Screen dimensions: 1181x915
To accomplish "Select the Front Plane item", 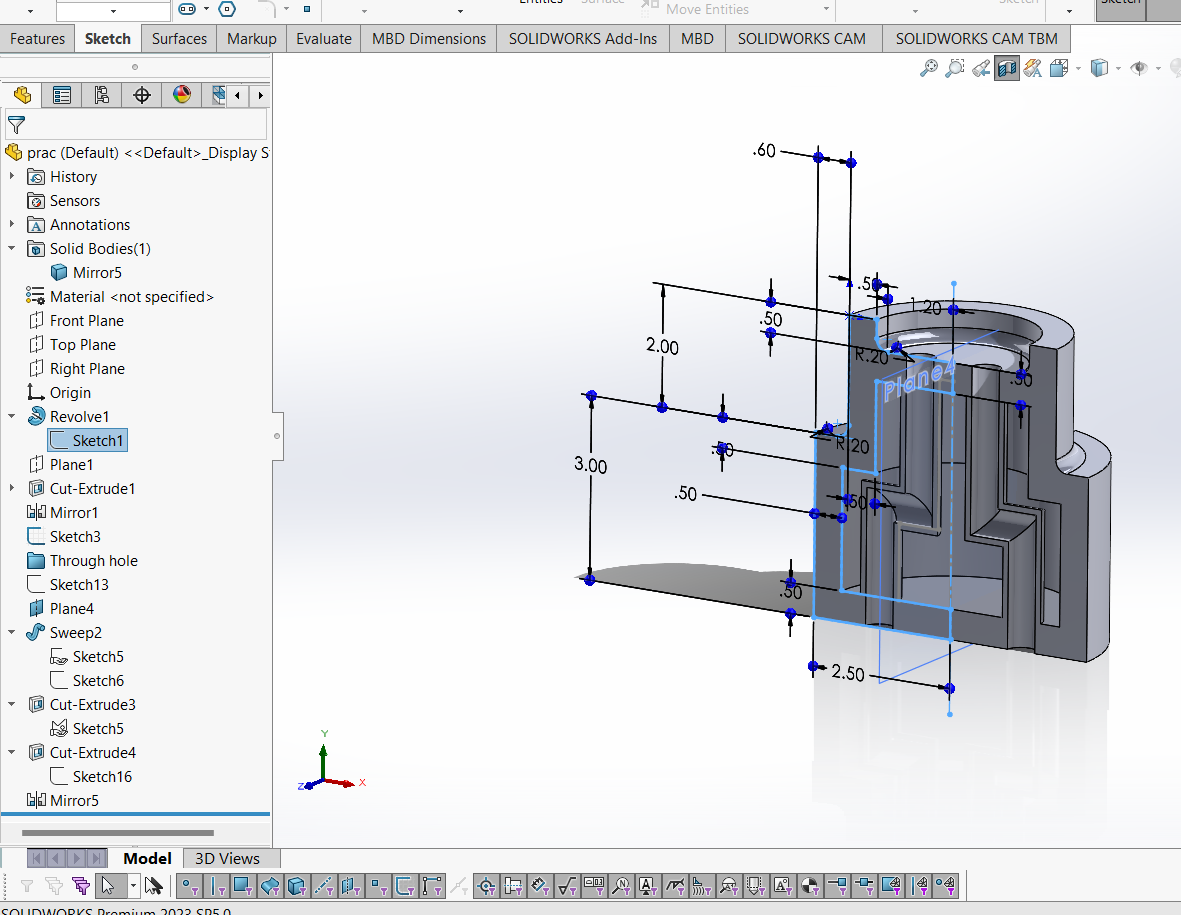I will [76, 321].
